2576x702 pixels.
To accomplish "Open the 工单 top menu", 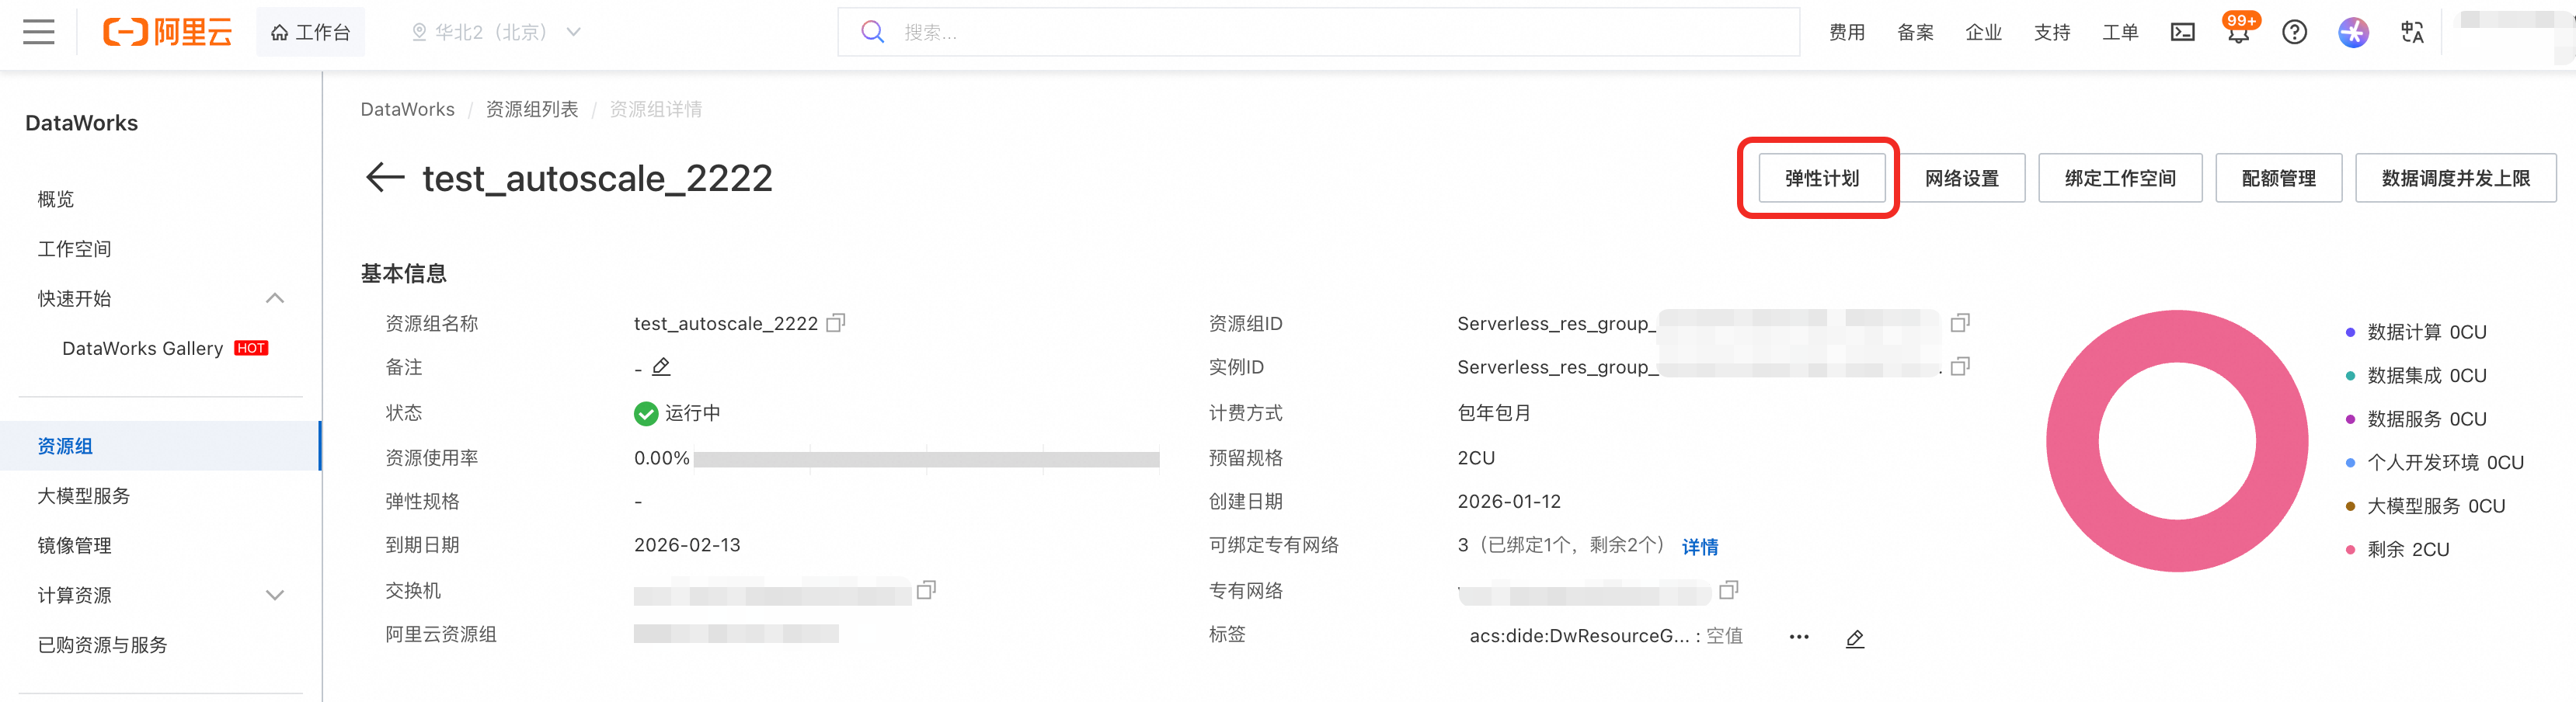I will 2120,32.
